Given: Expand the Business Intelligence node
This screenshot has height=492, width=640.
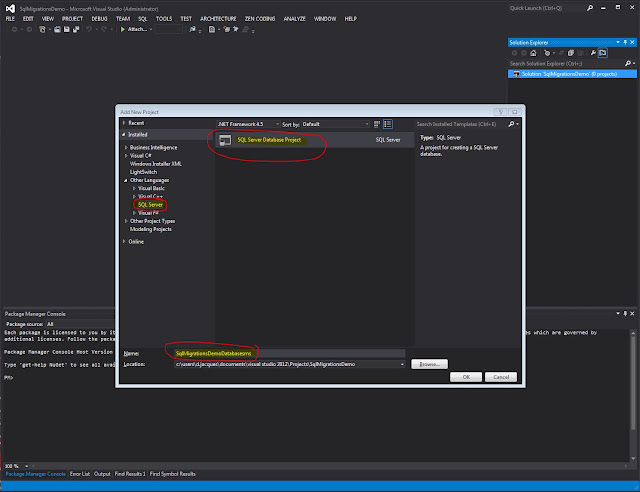Looking at the screenshot, I should point(126,147).
